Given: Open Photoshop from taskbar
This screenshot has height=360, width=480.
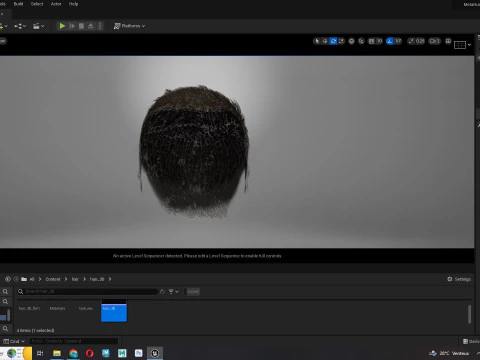Looking at the screenshot, I should point(138,353).
